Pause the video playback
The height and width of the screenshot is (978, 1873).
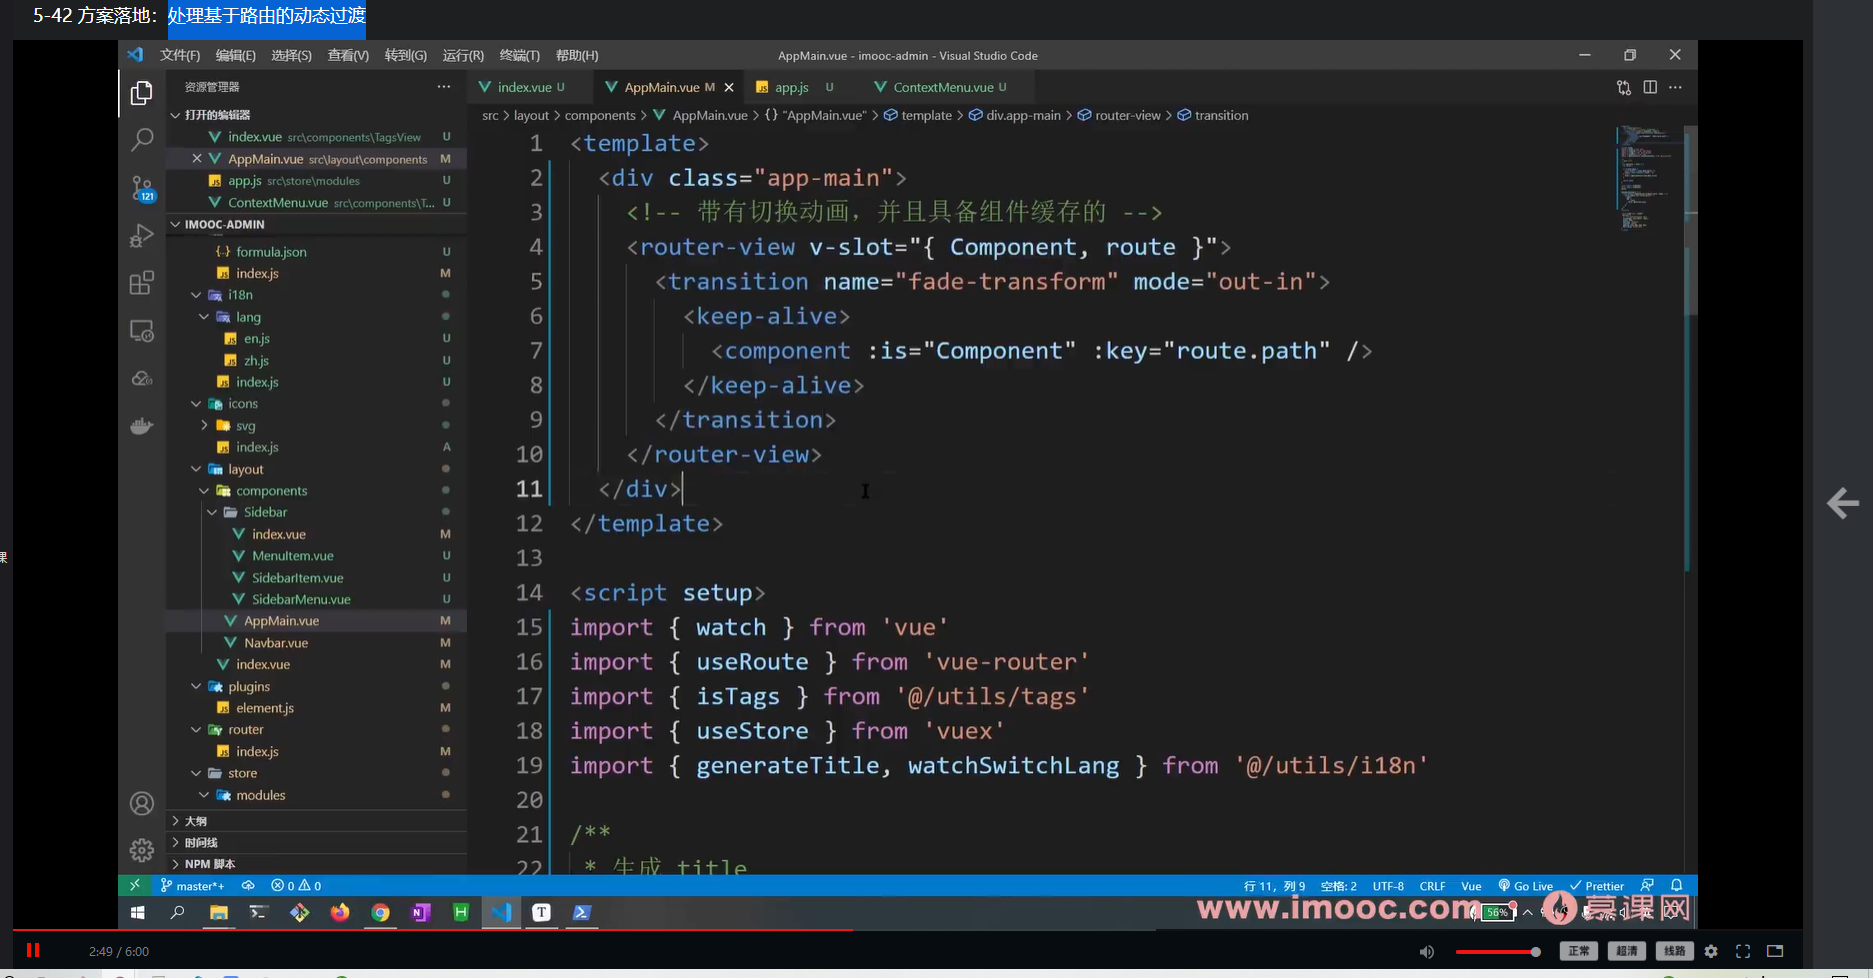click(33, 950)
